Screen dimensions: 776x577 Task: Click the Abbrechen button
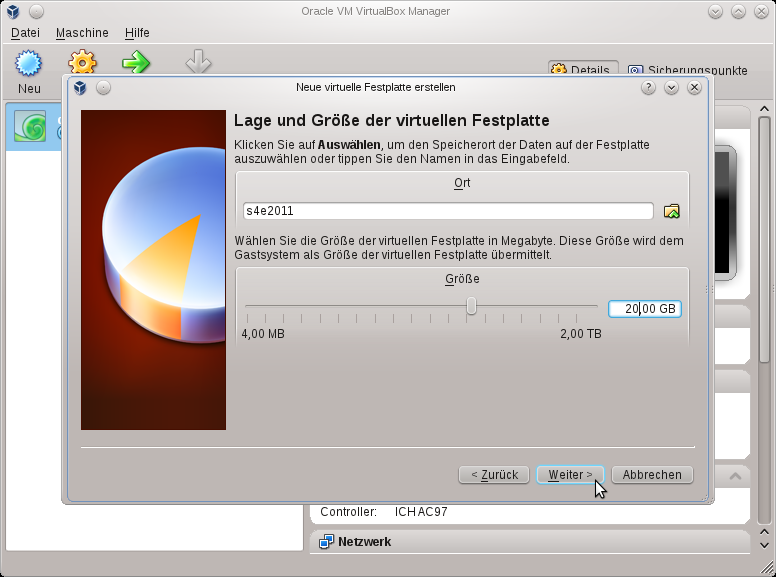(x=652, y=475)
